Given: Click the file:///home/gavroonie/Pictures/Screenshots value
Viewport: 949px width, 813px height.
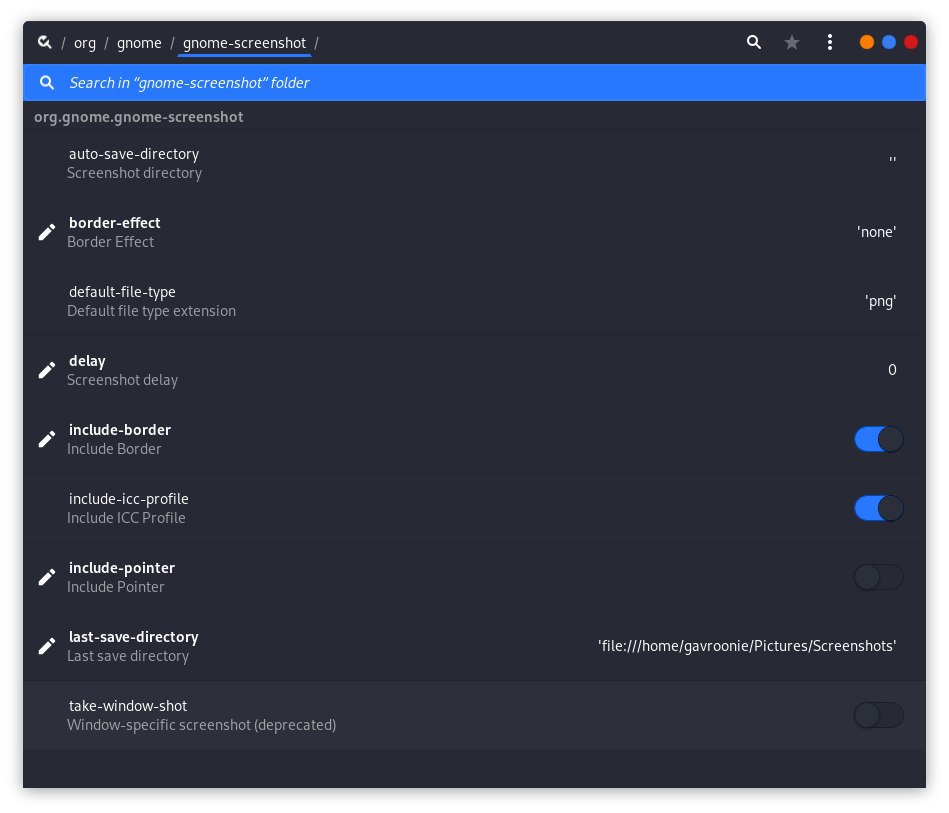Looking at the screenshot, I should click(747, 646).
